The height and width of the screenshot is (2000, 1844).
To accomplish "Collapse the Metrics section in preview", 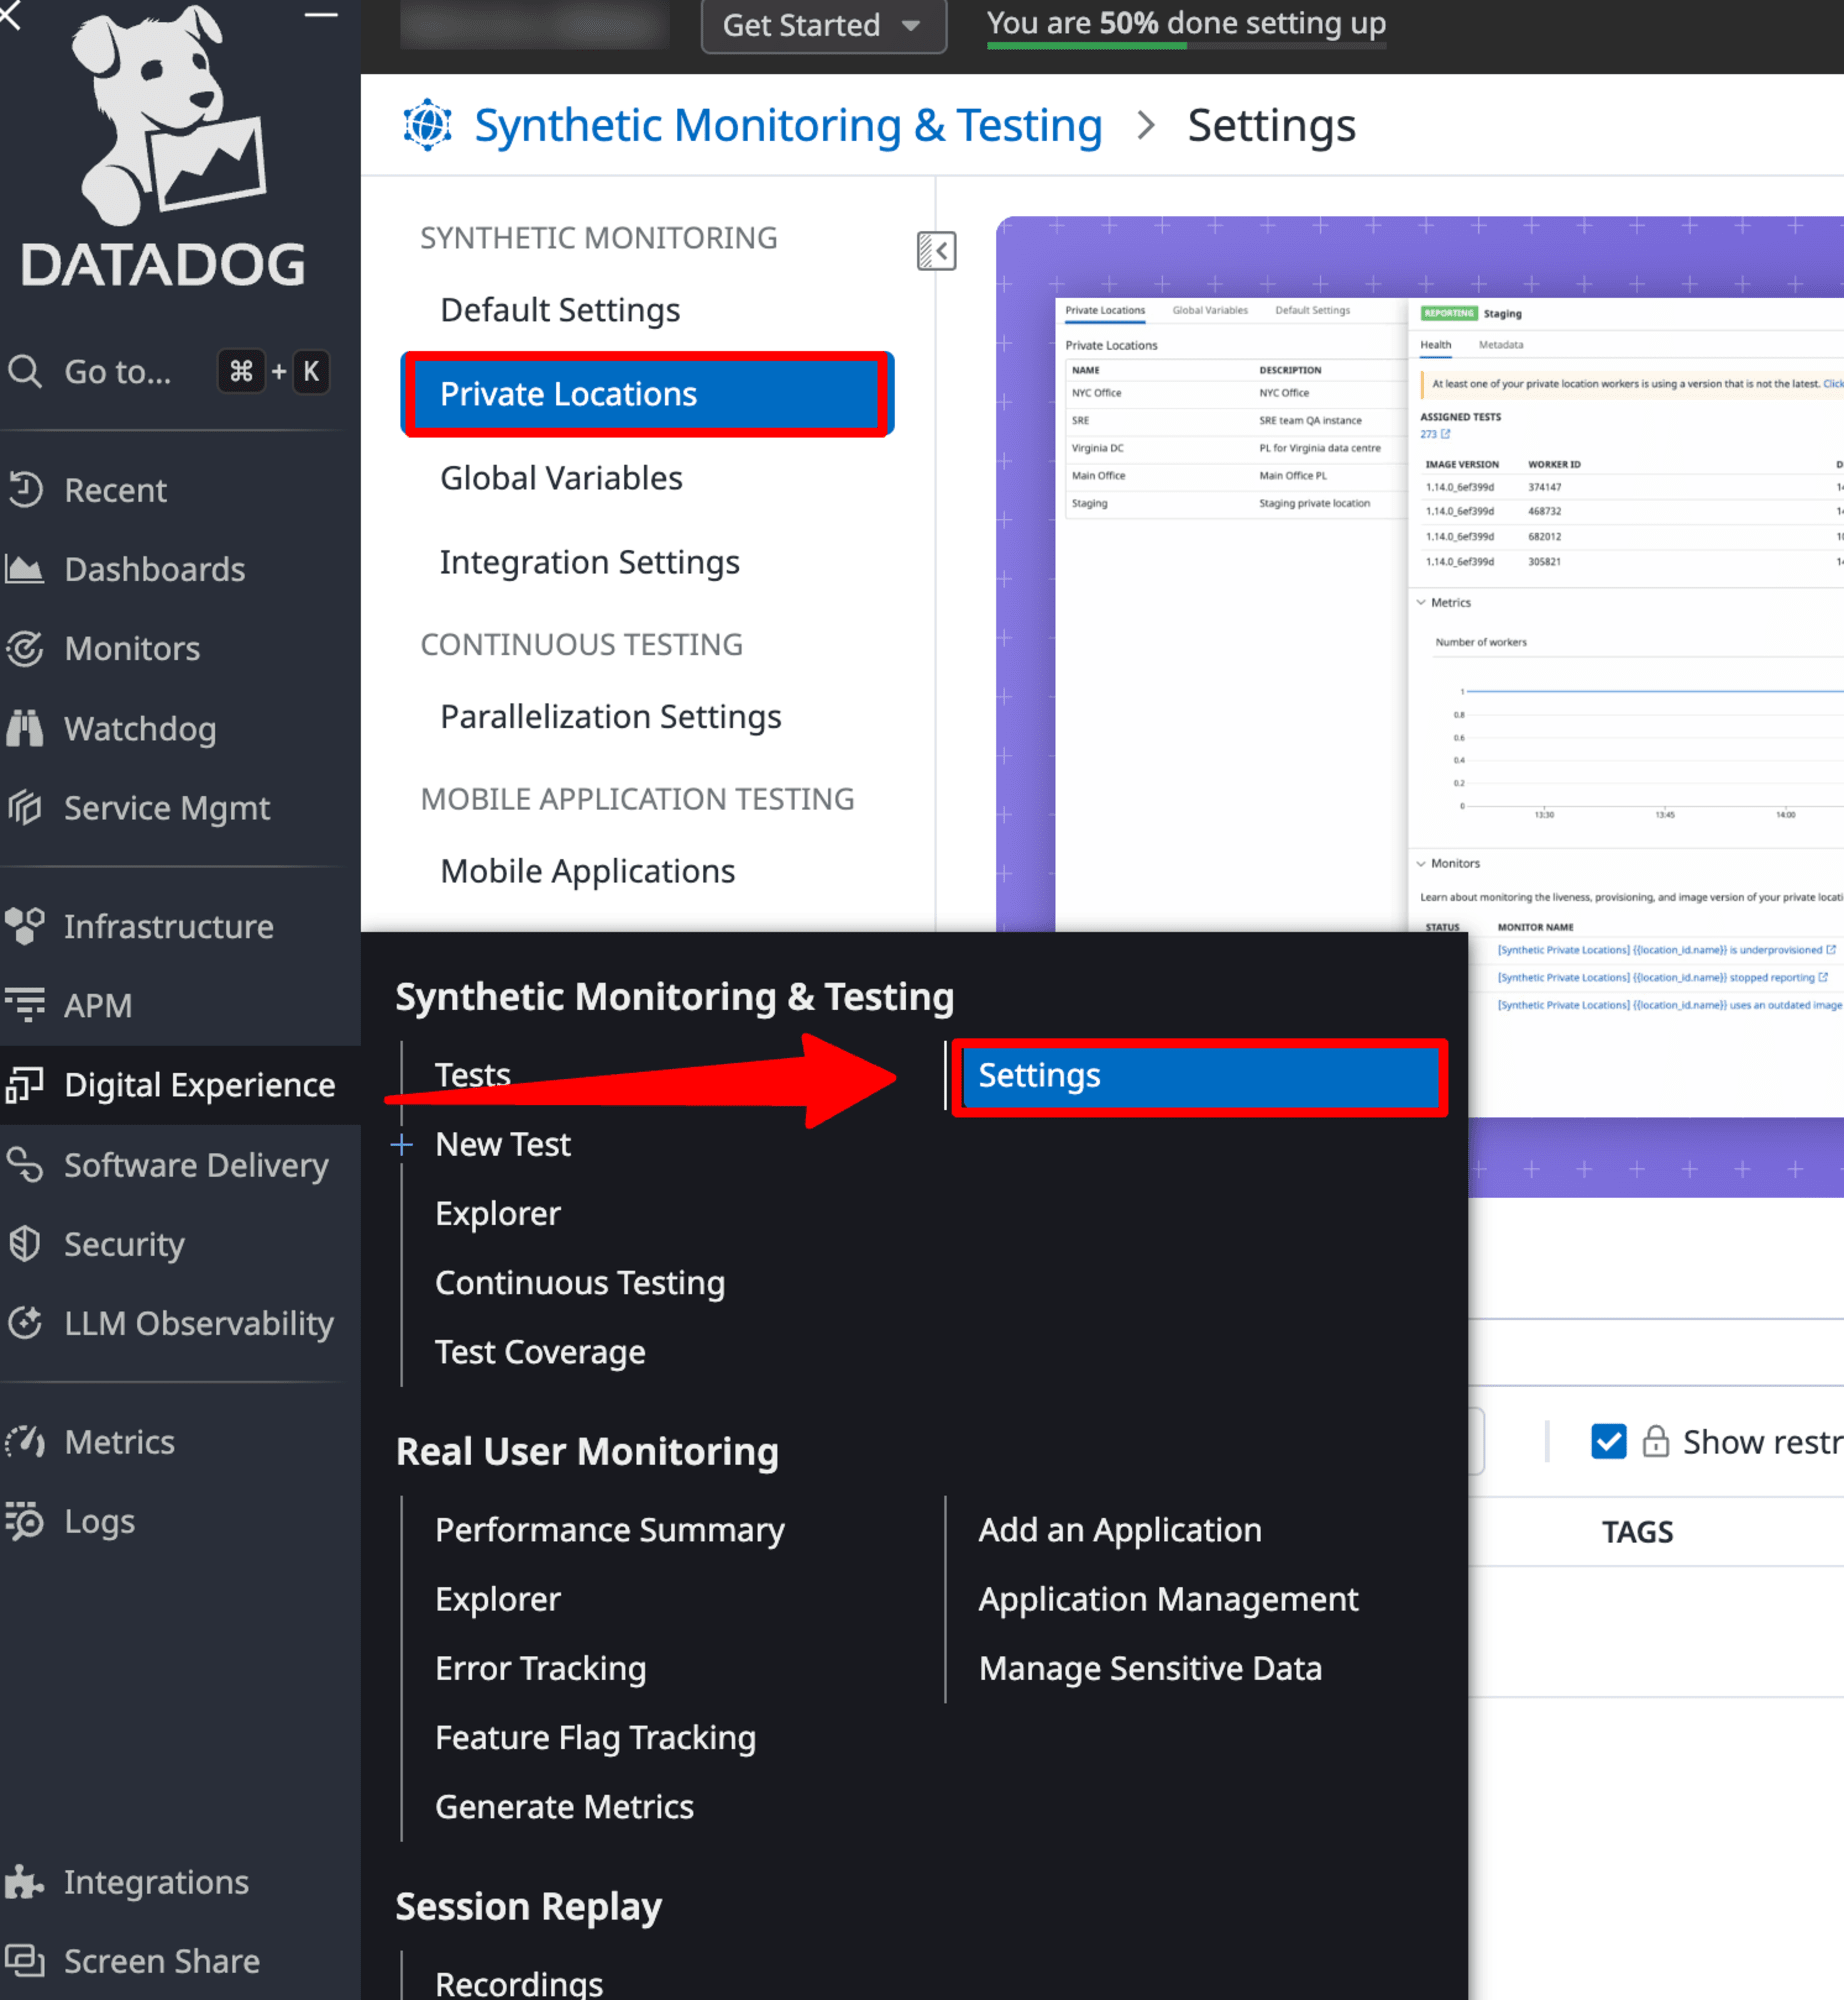I will tap(1421, 602).
